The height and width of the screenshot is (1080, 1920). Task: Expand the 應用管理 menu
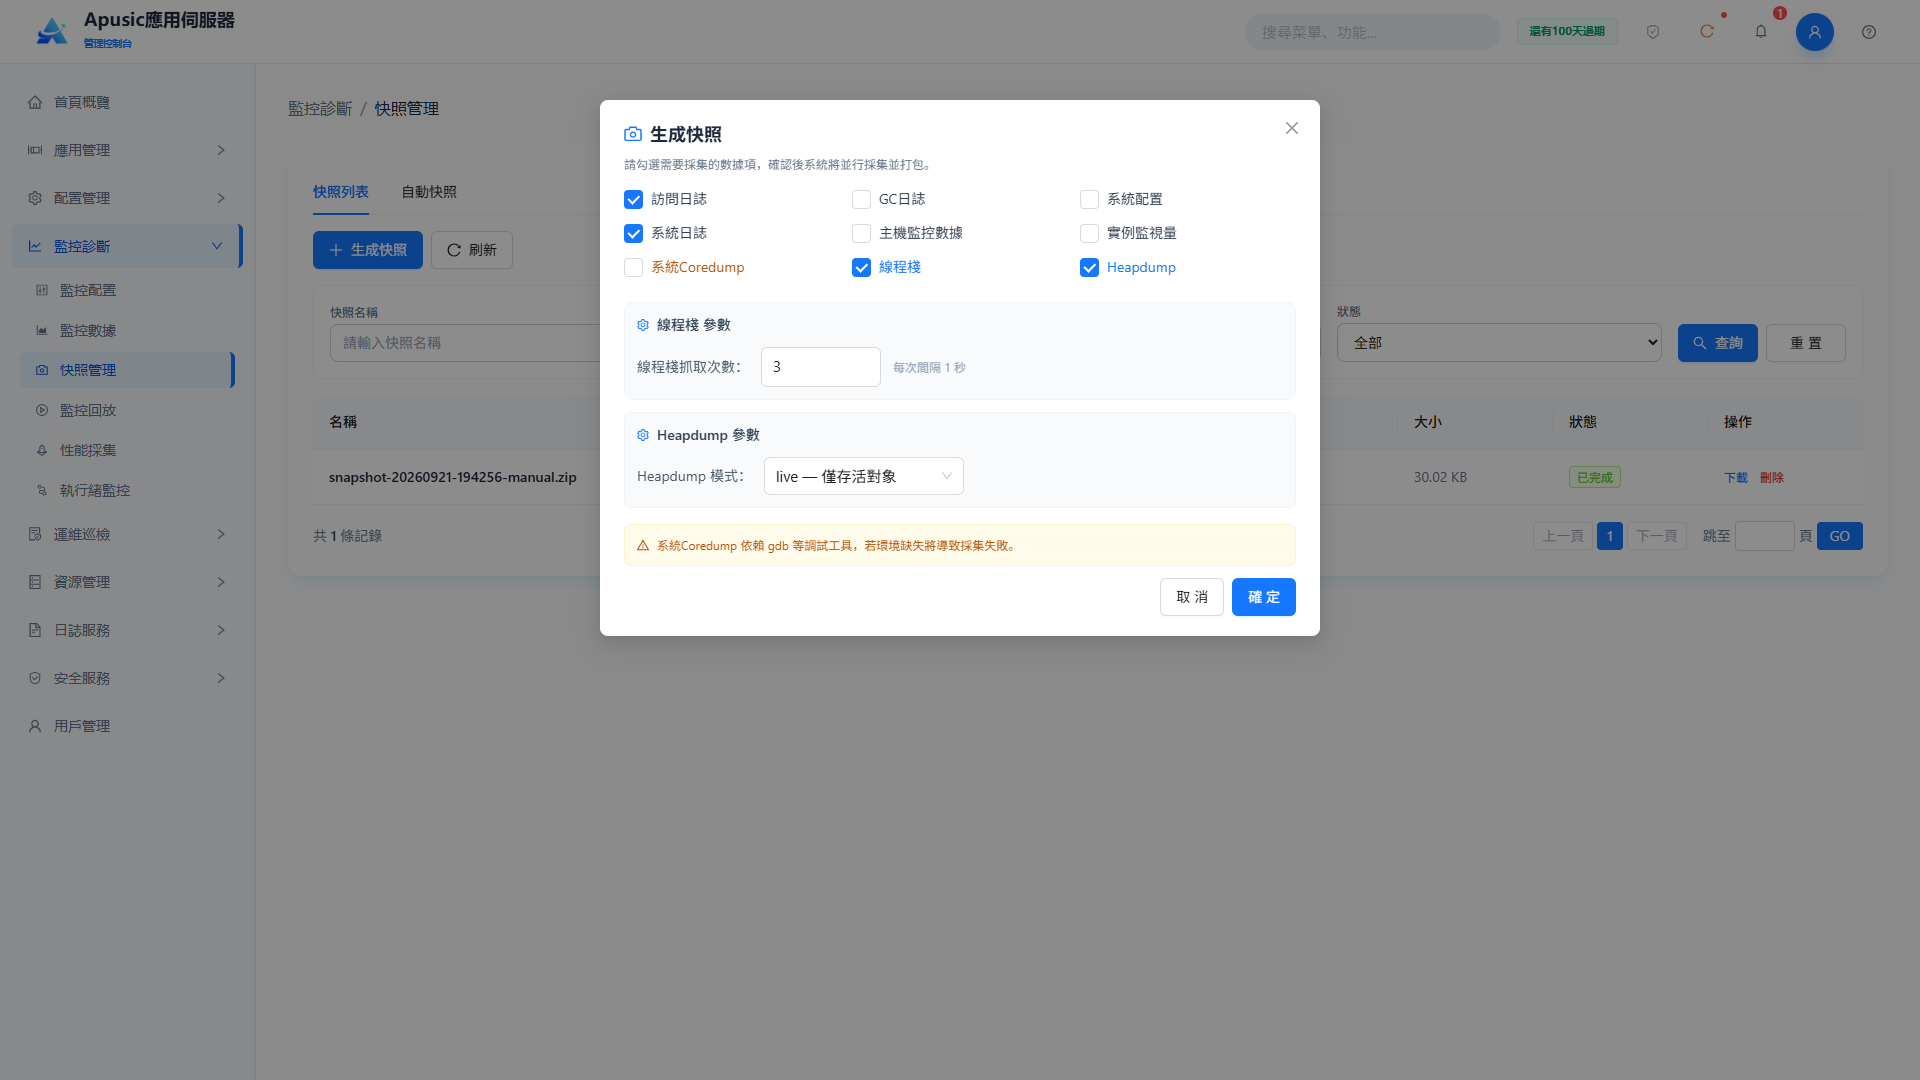[x=127, y=150]
